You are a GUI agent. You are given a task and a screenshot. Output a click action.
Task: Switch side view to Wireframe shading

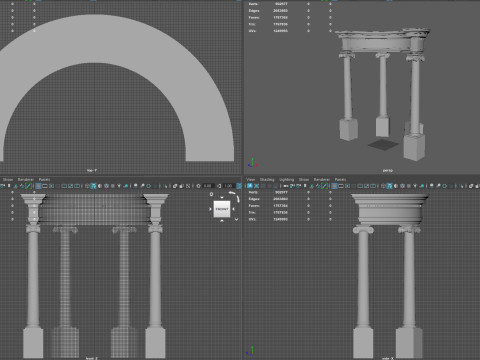(x=383, y=186)
